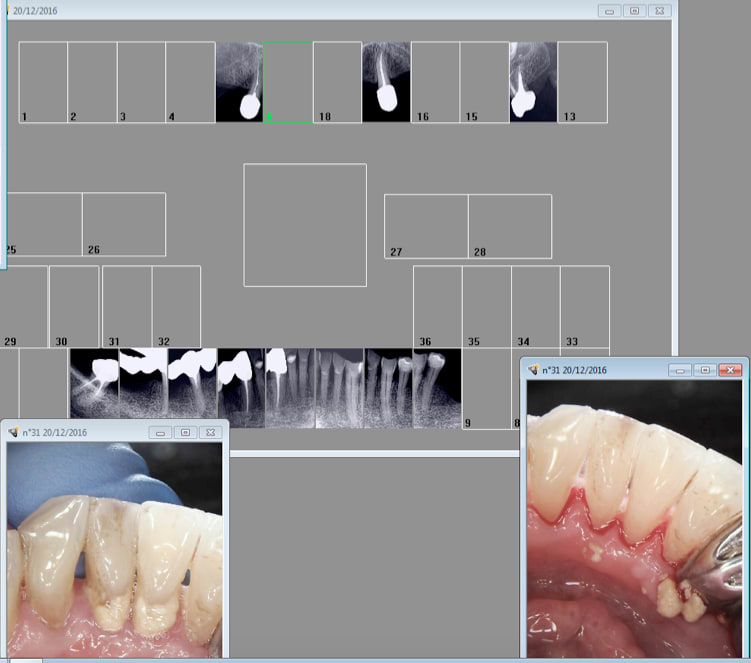Open the X-ray thumbnail left of slot 13

pos(533,82)
